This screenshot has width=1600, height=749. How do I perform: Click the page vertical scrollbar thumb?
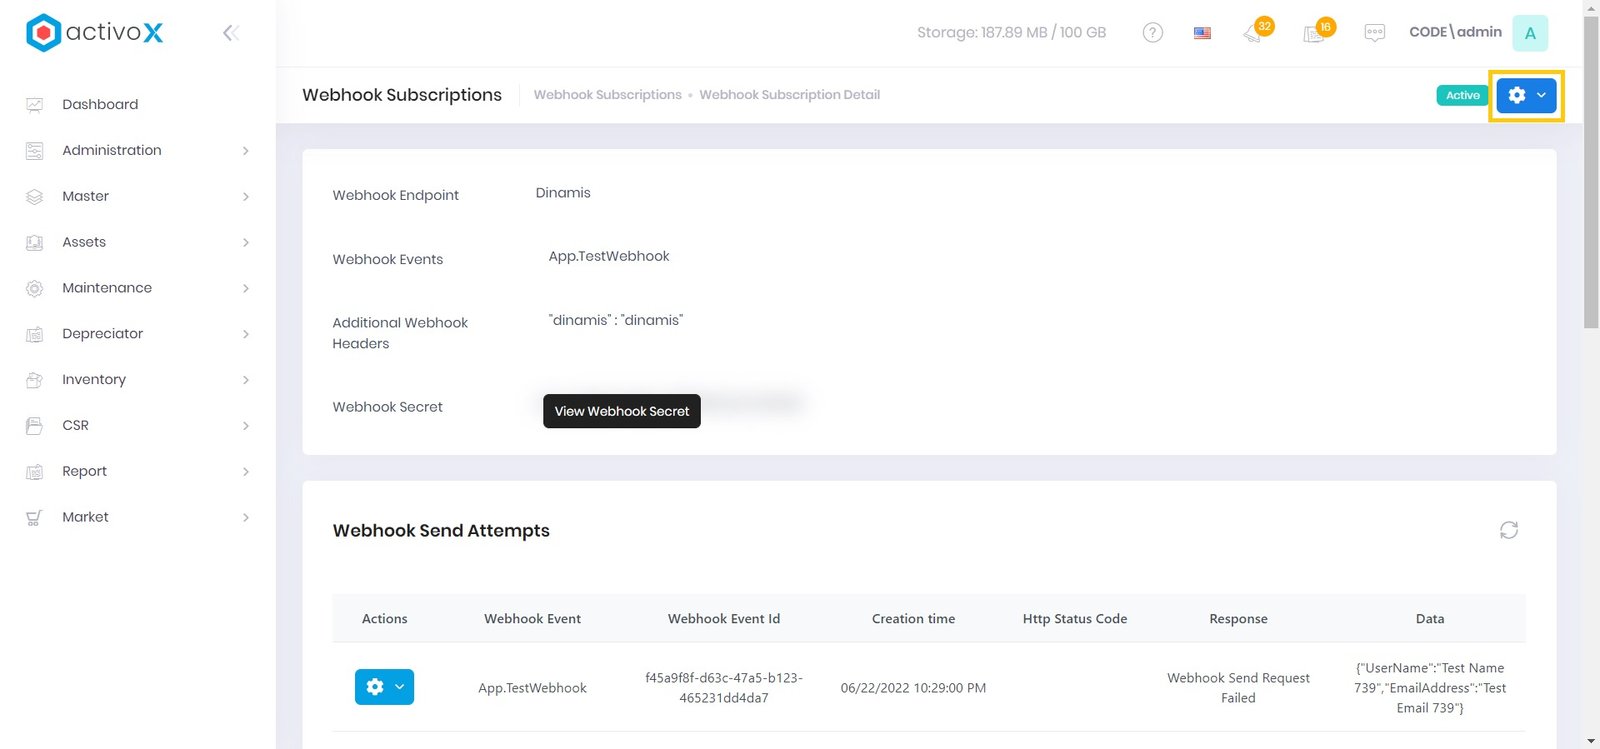(x=1591, y=172)
